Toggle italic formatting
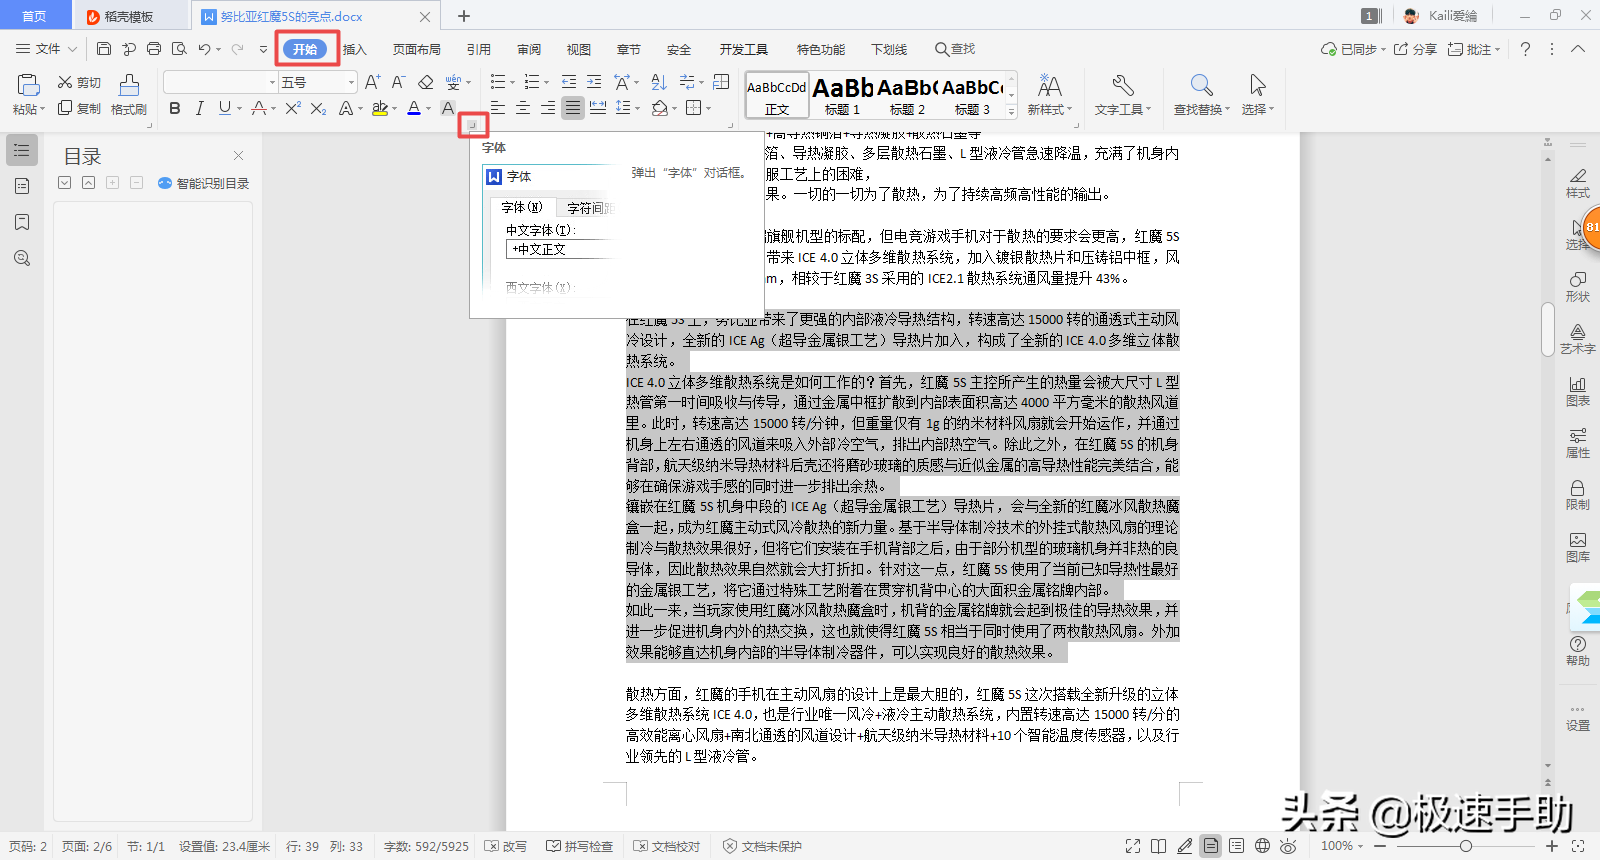The height and width of the screenshot is (860, 1600). click(199, 108)
